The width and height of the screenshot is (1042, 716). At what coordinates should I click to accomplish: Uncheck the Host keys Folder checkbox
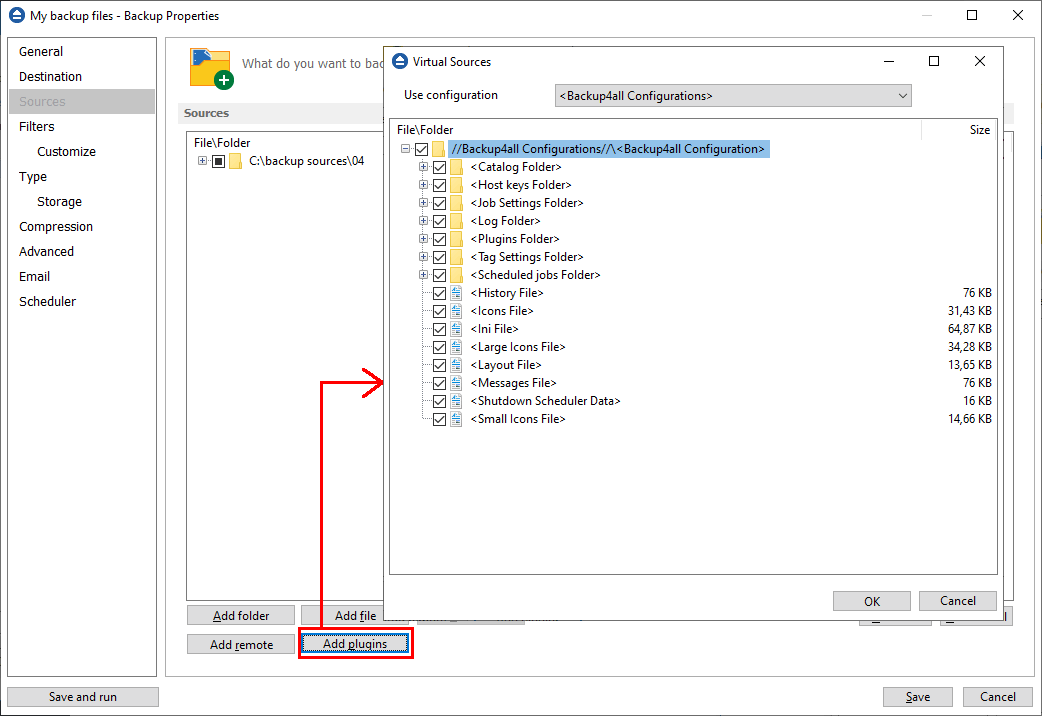(439, 185)
